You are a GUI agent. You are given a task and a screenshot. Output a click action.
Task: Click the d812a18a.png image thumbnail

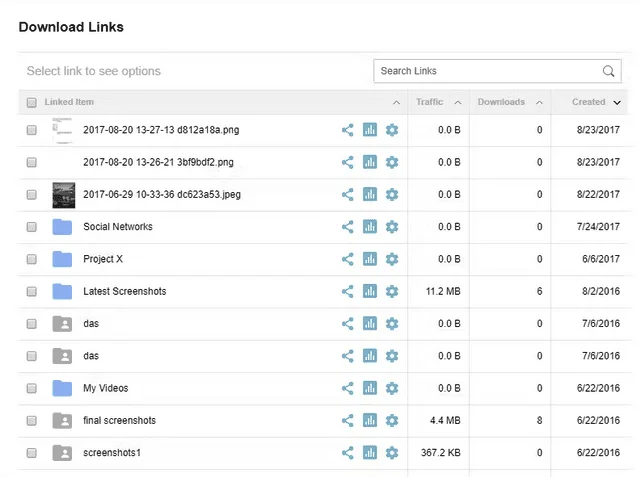(x=62, y=130)
